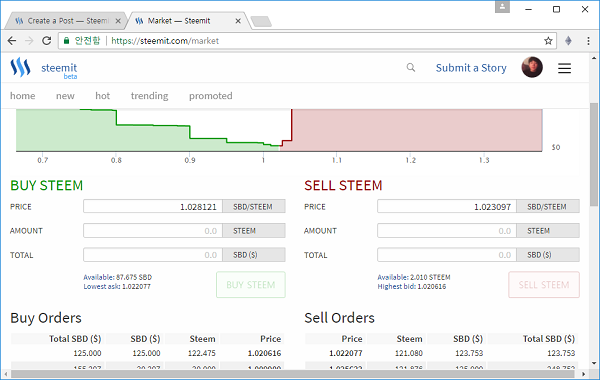Open the promoted feed

[211, 96]
